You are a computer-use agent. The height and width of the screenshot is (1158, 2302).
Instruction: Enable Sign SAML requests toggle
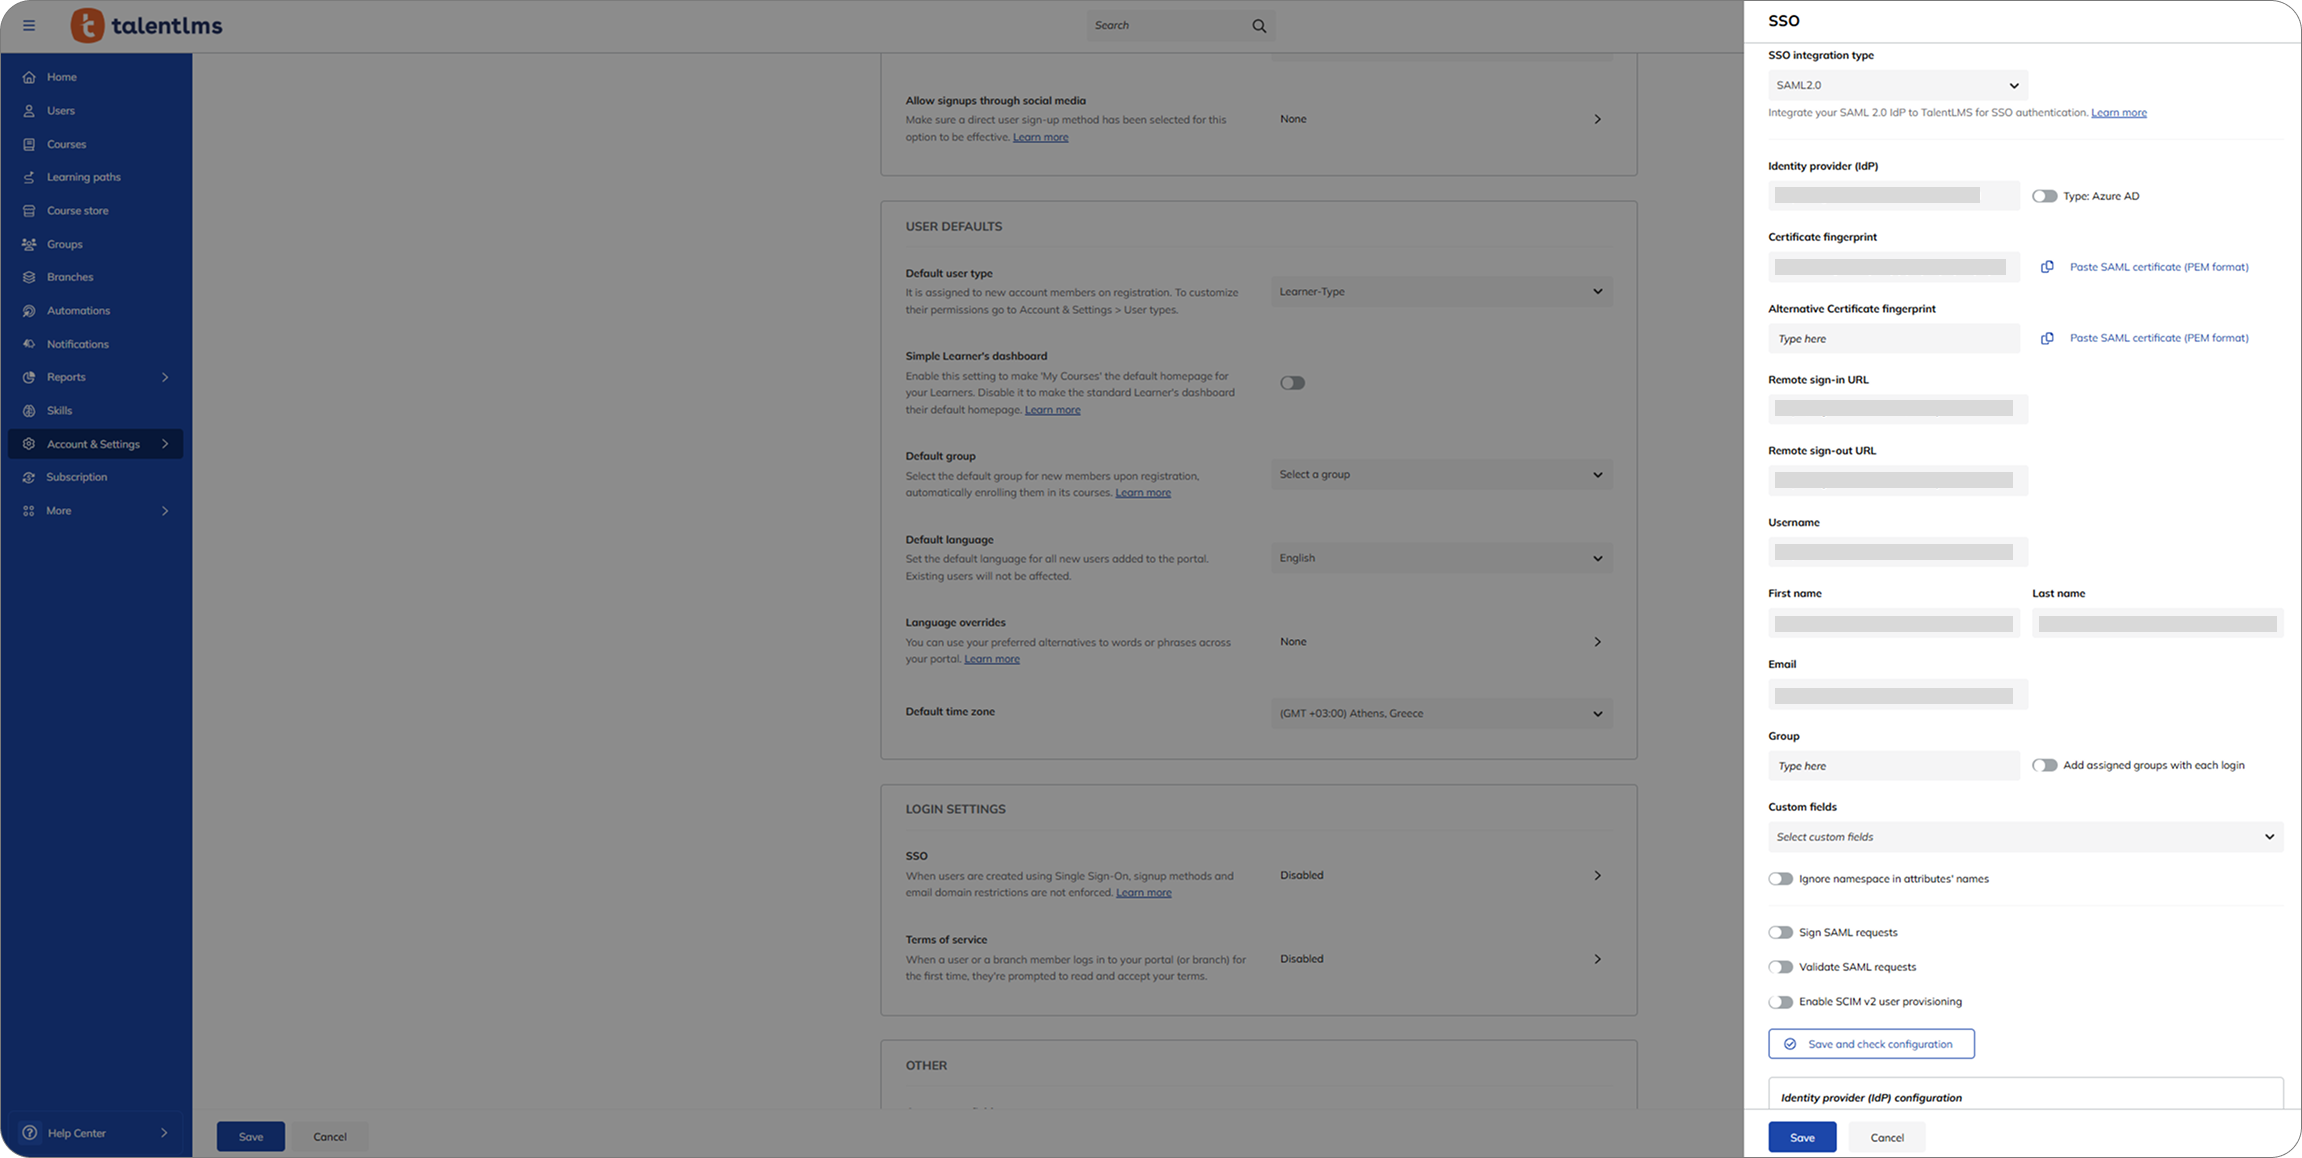point(1780,932)
